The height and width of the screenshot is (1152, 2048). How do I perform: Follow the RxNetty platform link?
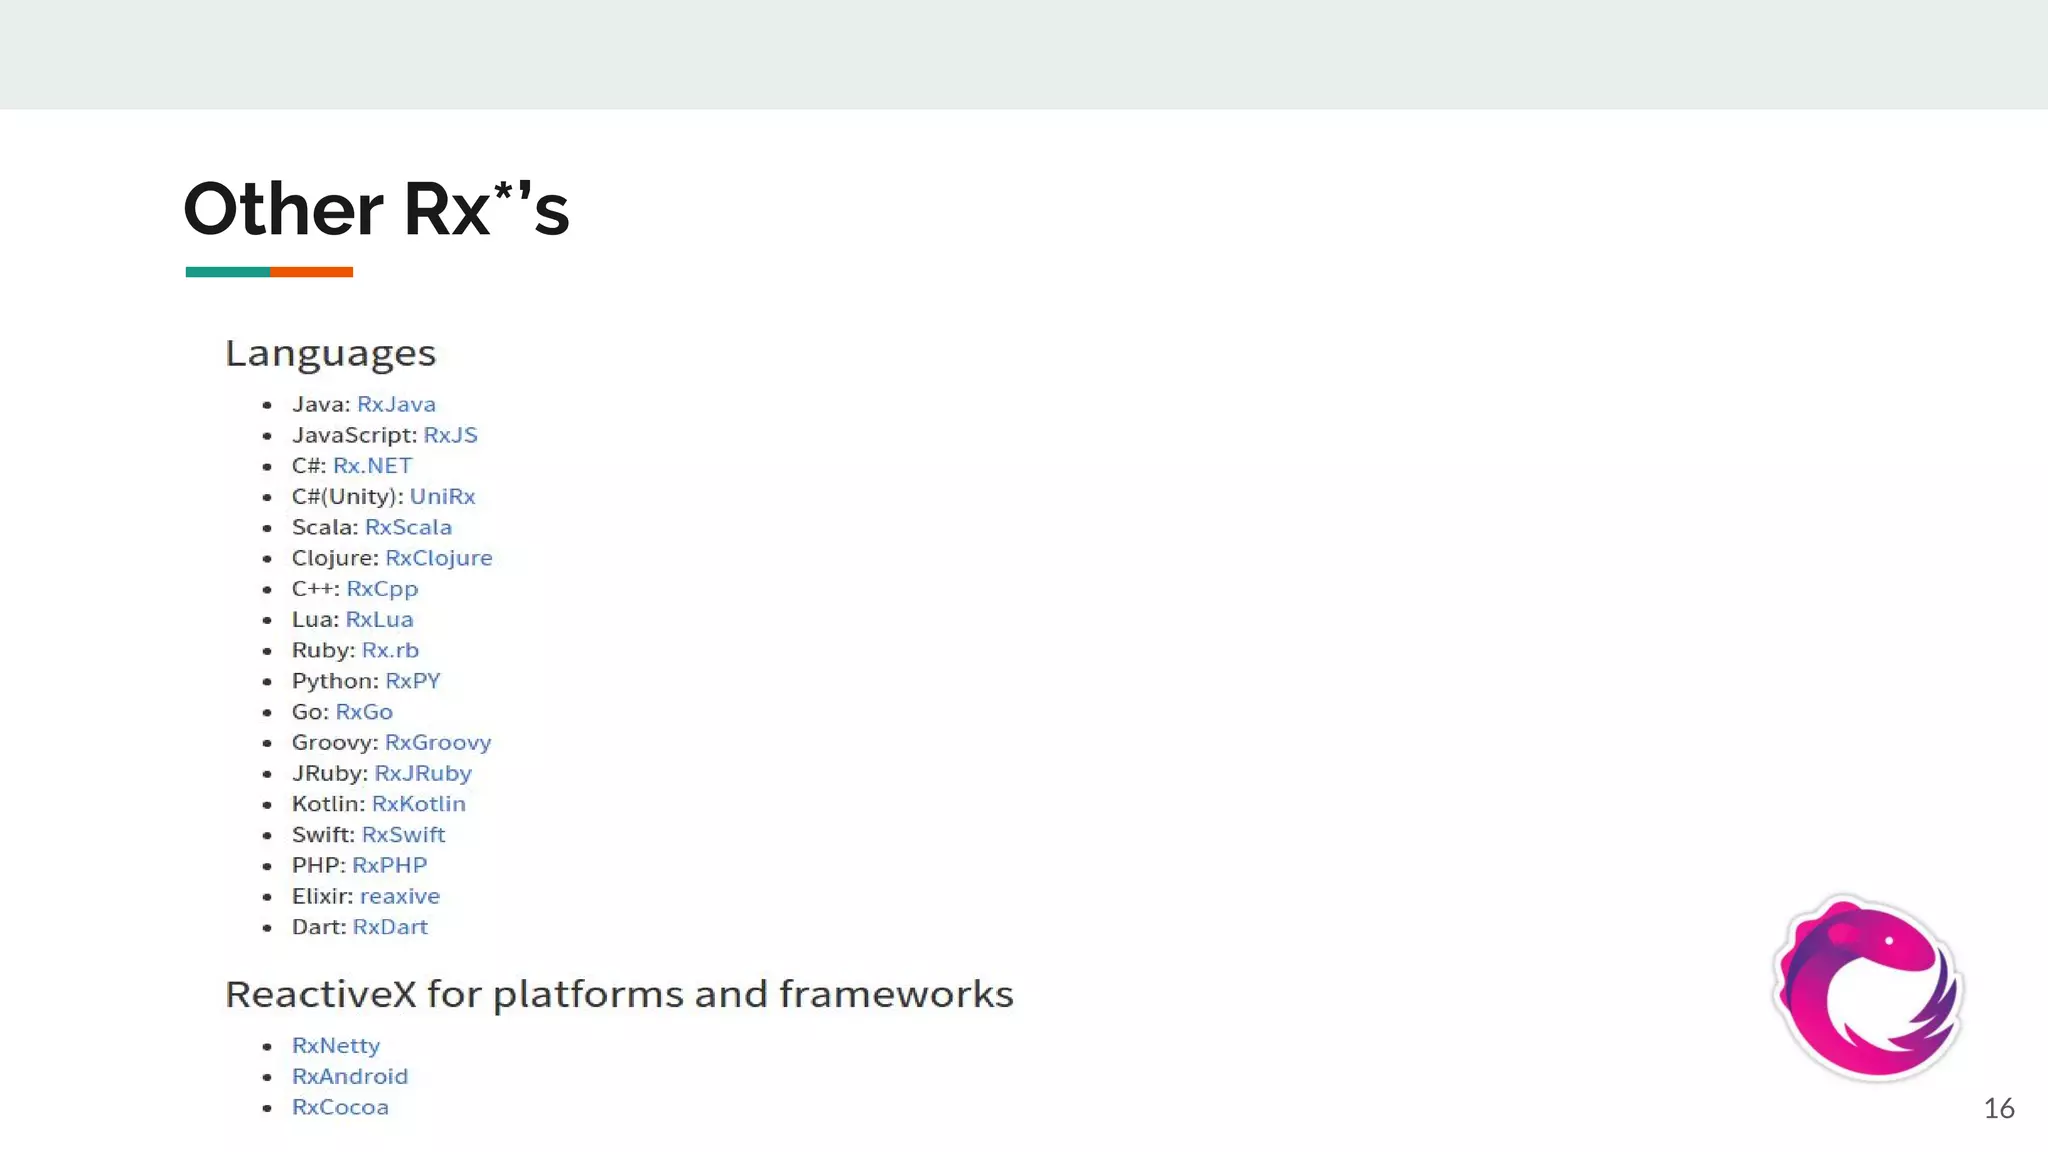[336, 1046]
